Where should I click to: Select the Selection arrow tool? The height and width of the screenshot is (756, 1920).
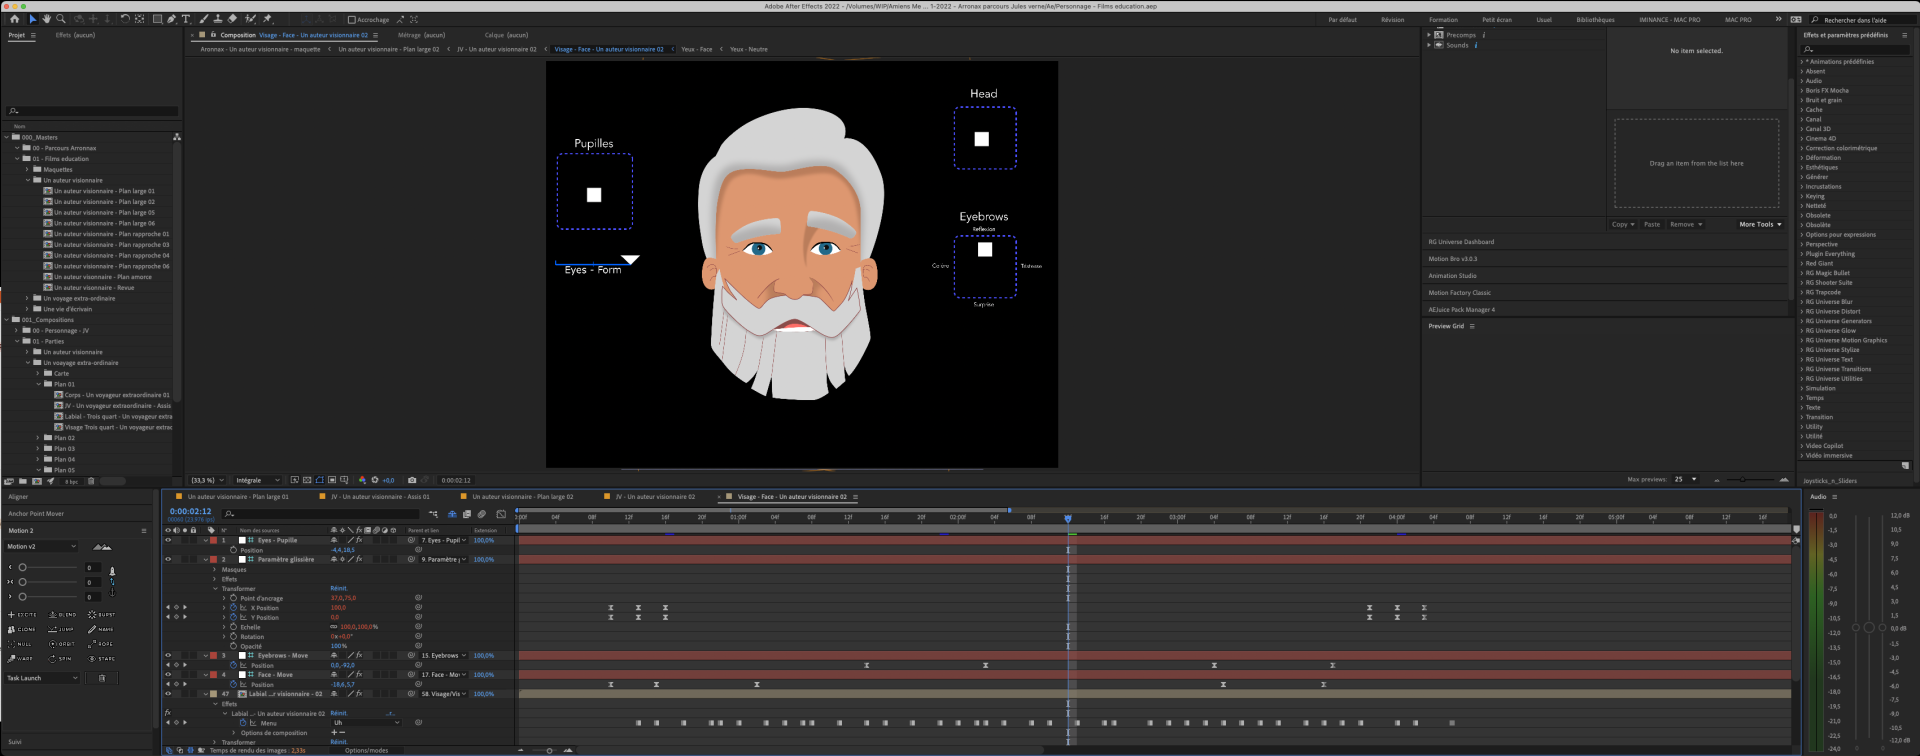point(33,19)
